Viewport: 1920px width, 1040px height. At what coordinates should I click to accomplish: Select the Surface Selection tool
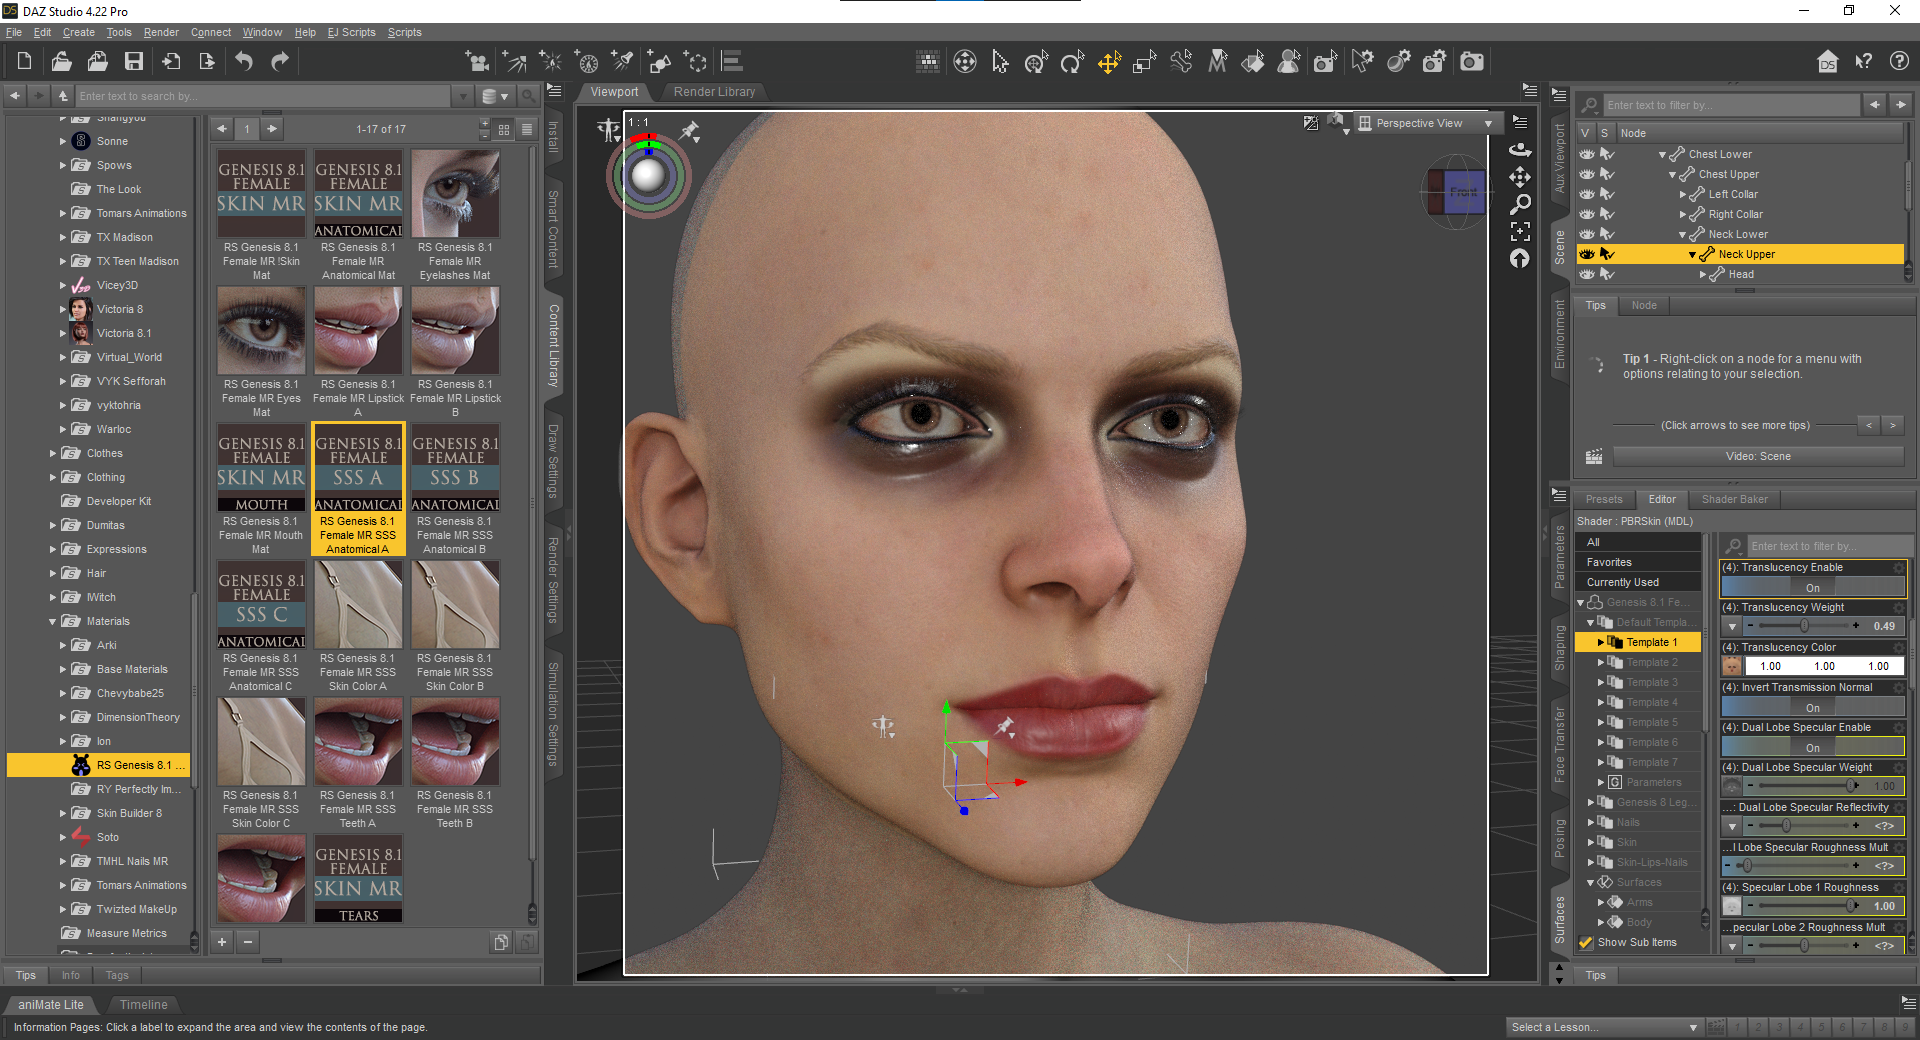(1253, 62)
